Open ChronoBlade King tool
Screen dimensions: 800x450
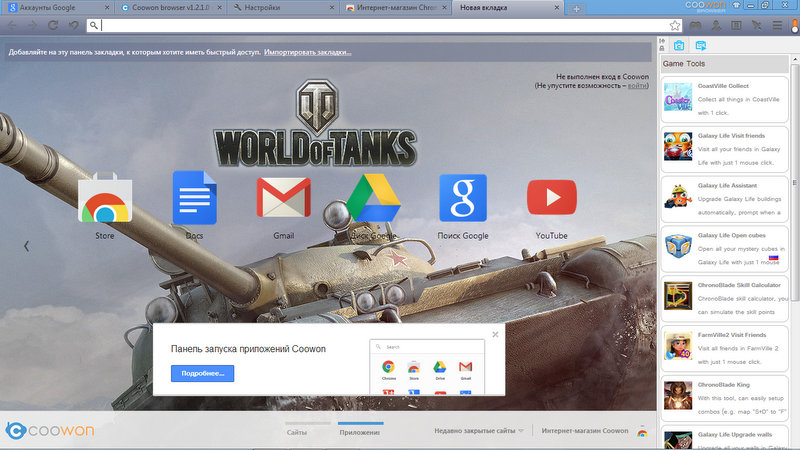(724, 398)
